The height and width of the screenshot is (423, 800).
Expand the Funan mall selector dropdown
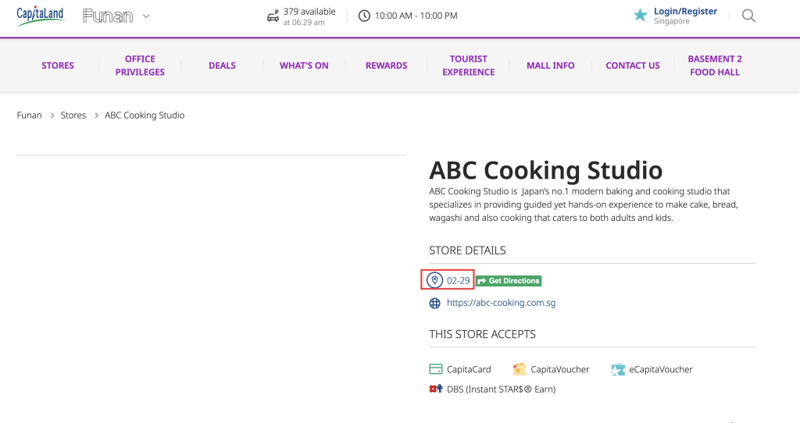[x=146, y=16]
